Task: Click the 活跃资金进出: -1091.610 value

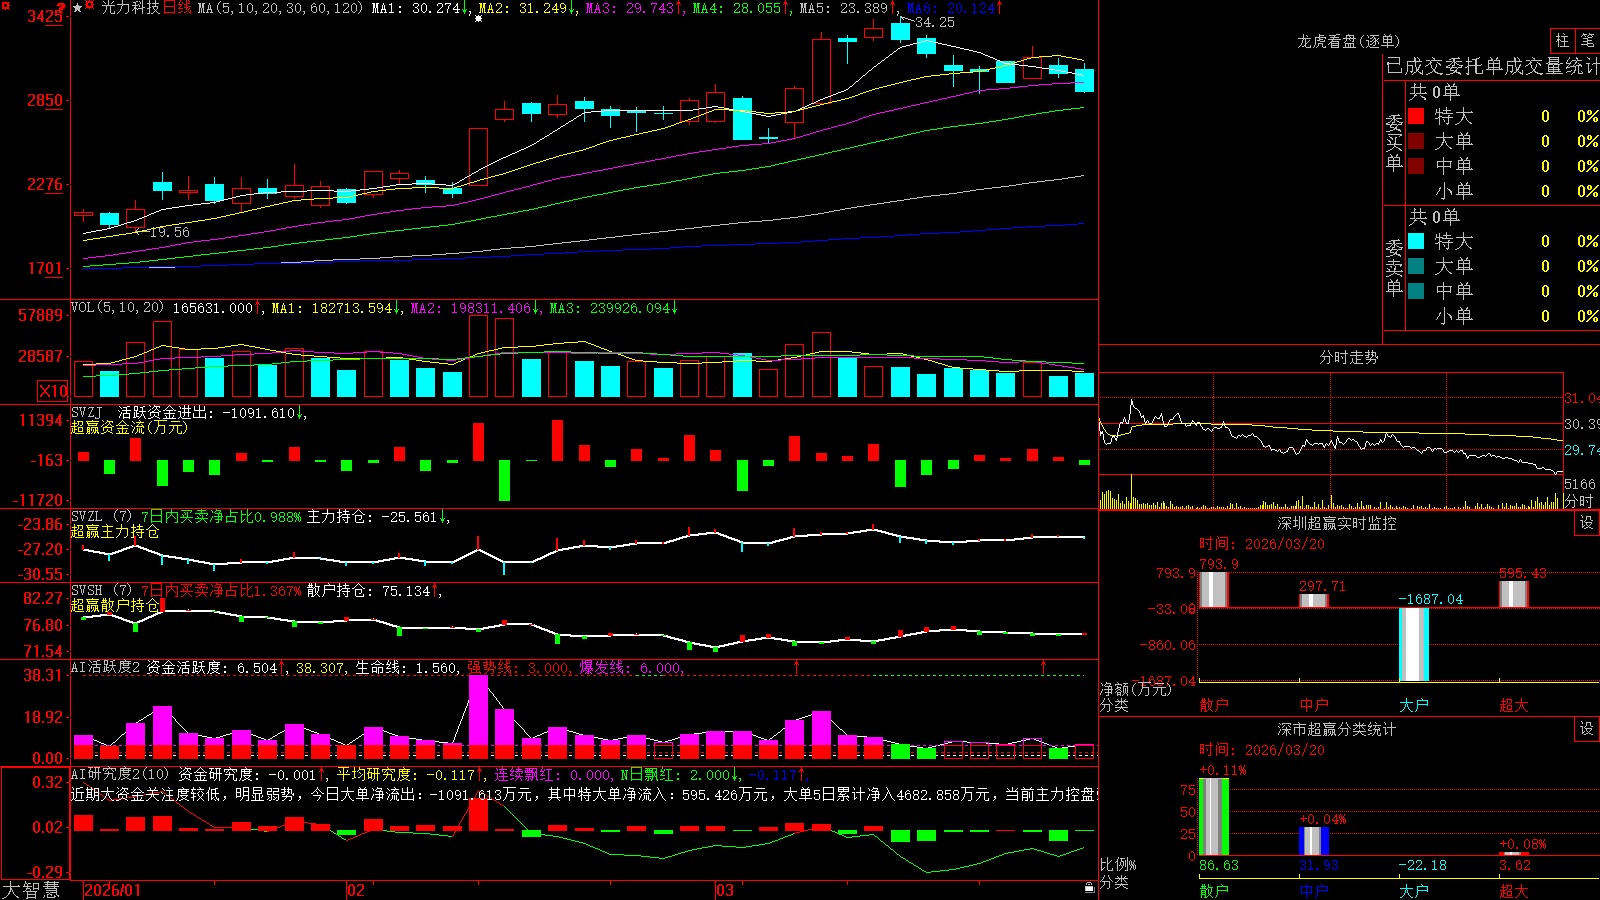Action: click(206, 413)
